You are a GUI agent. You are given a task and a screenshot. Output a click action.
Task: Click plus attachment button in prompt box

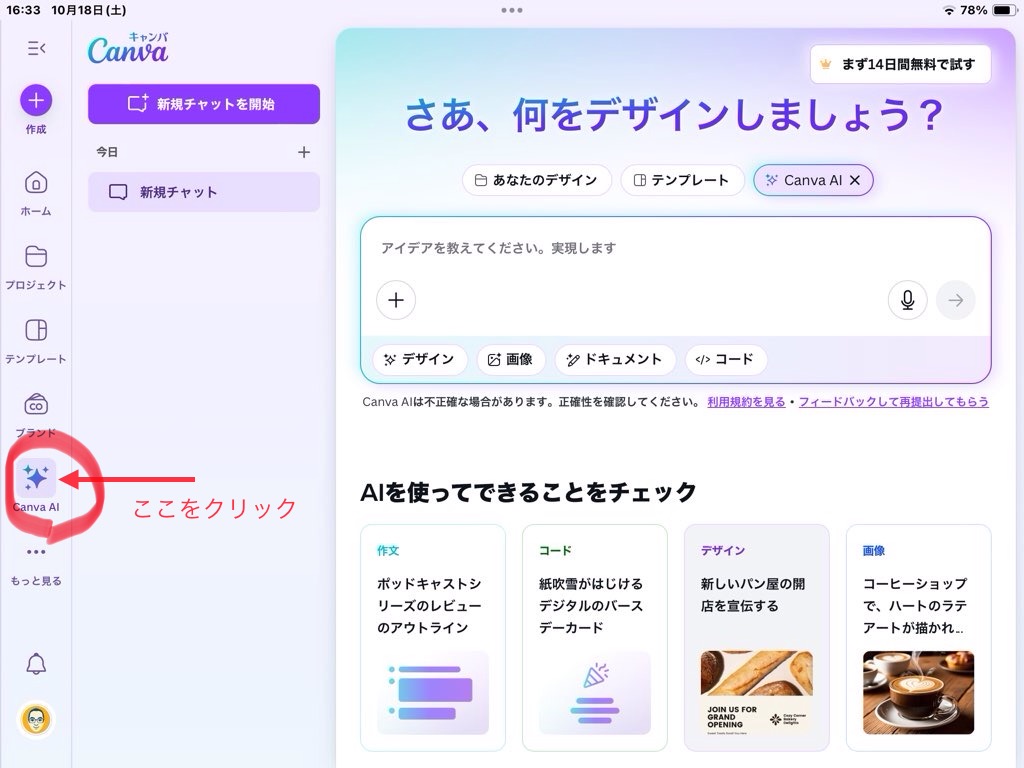coord(396,300)
